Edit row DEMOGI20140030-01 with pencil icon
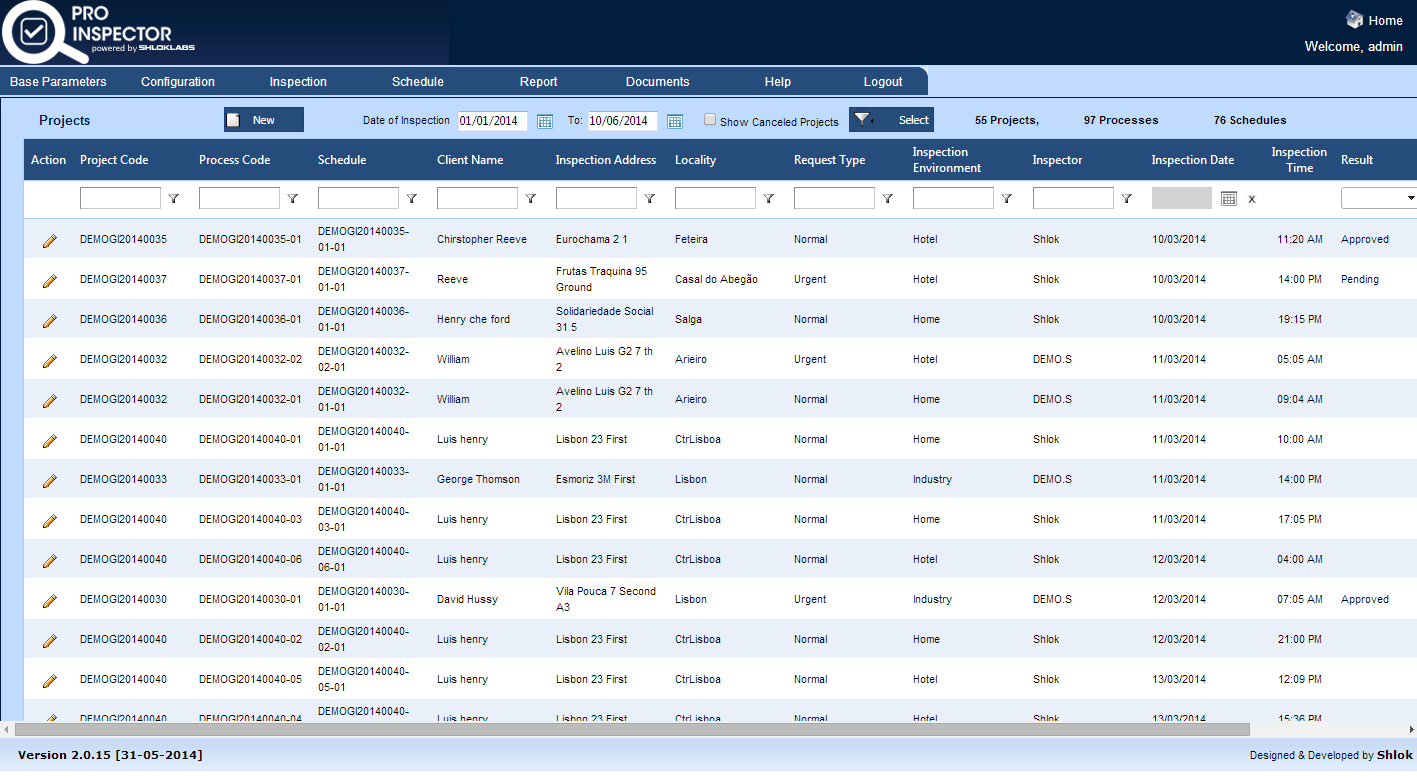Image resolution: width=1417 pixels, height=778 pixels. pos(49,601)
